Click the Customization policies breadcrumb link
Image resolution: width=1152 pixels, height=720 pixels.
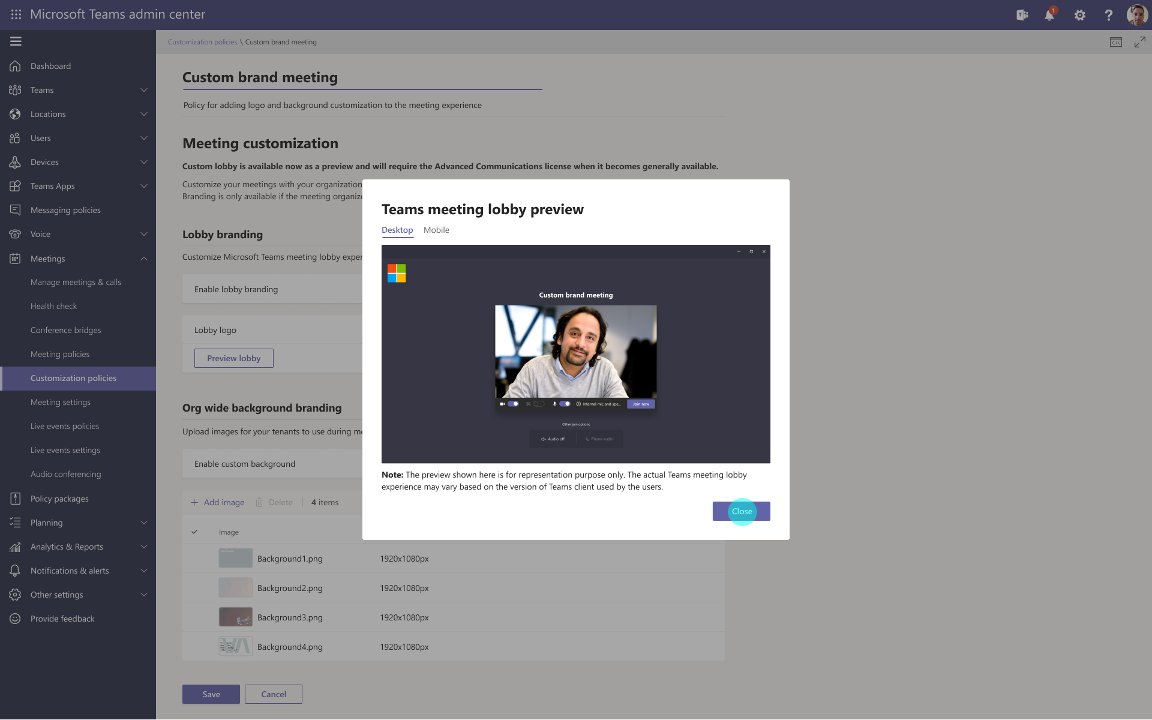(x=202, y=42)
